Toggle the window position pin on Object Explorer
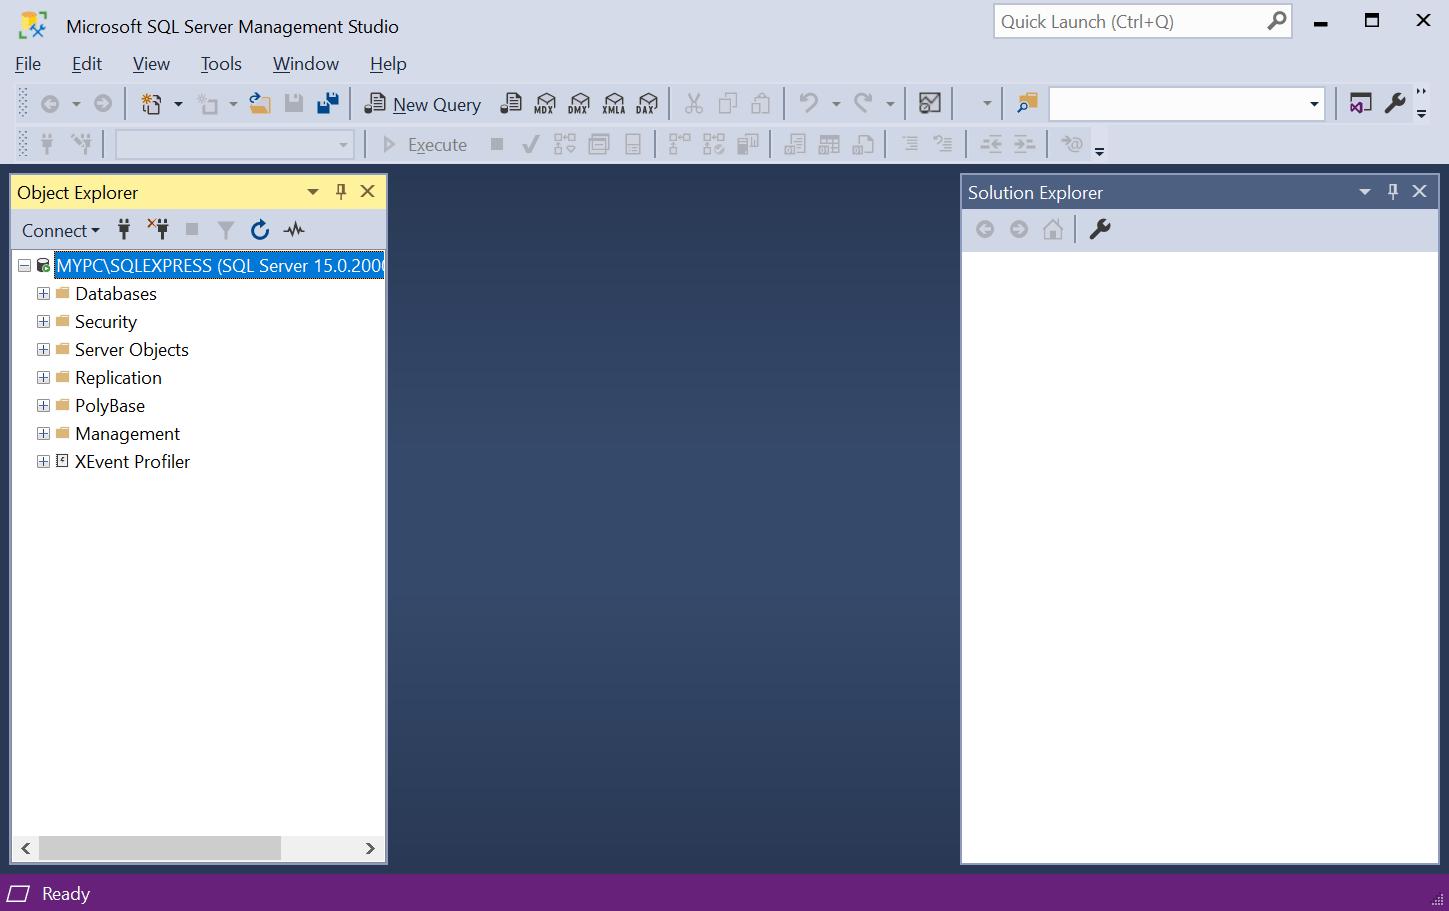 coord(340,191)
